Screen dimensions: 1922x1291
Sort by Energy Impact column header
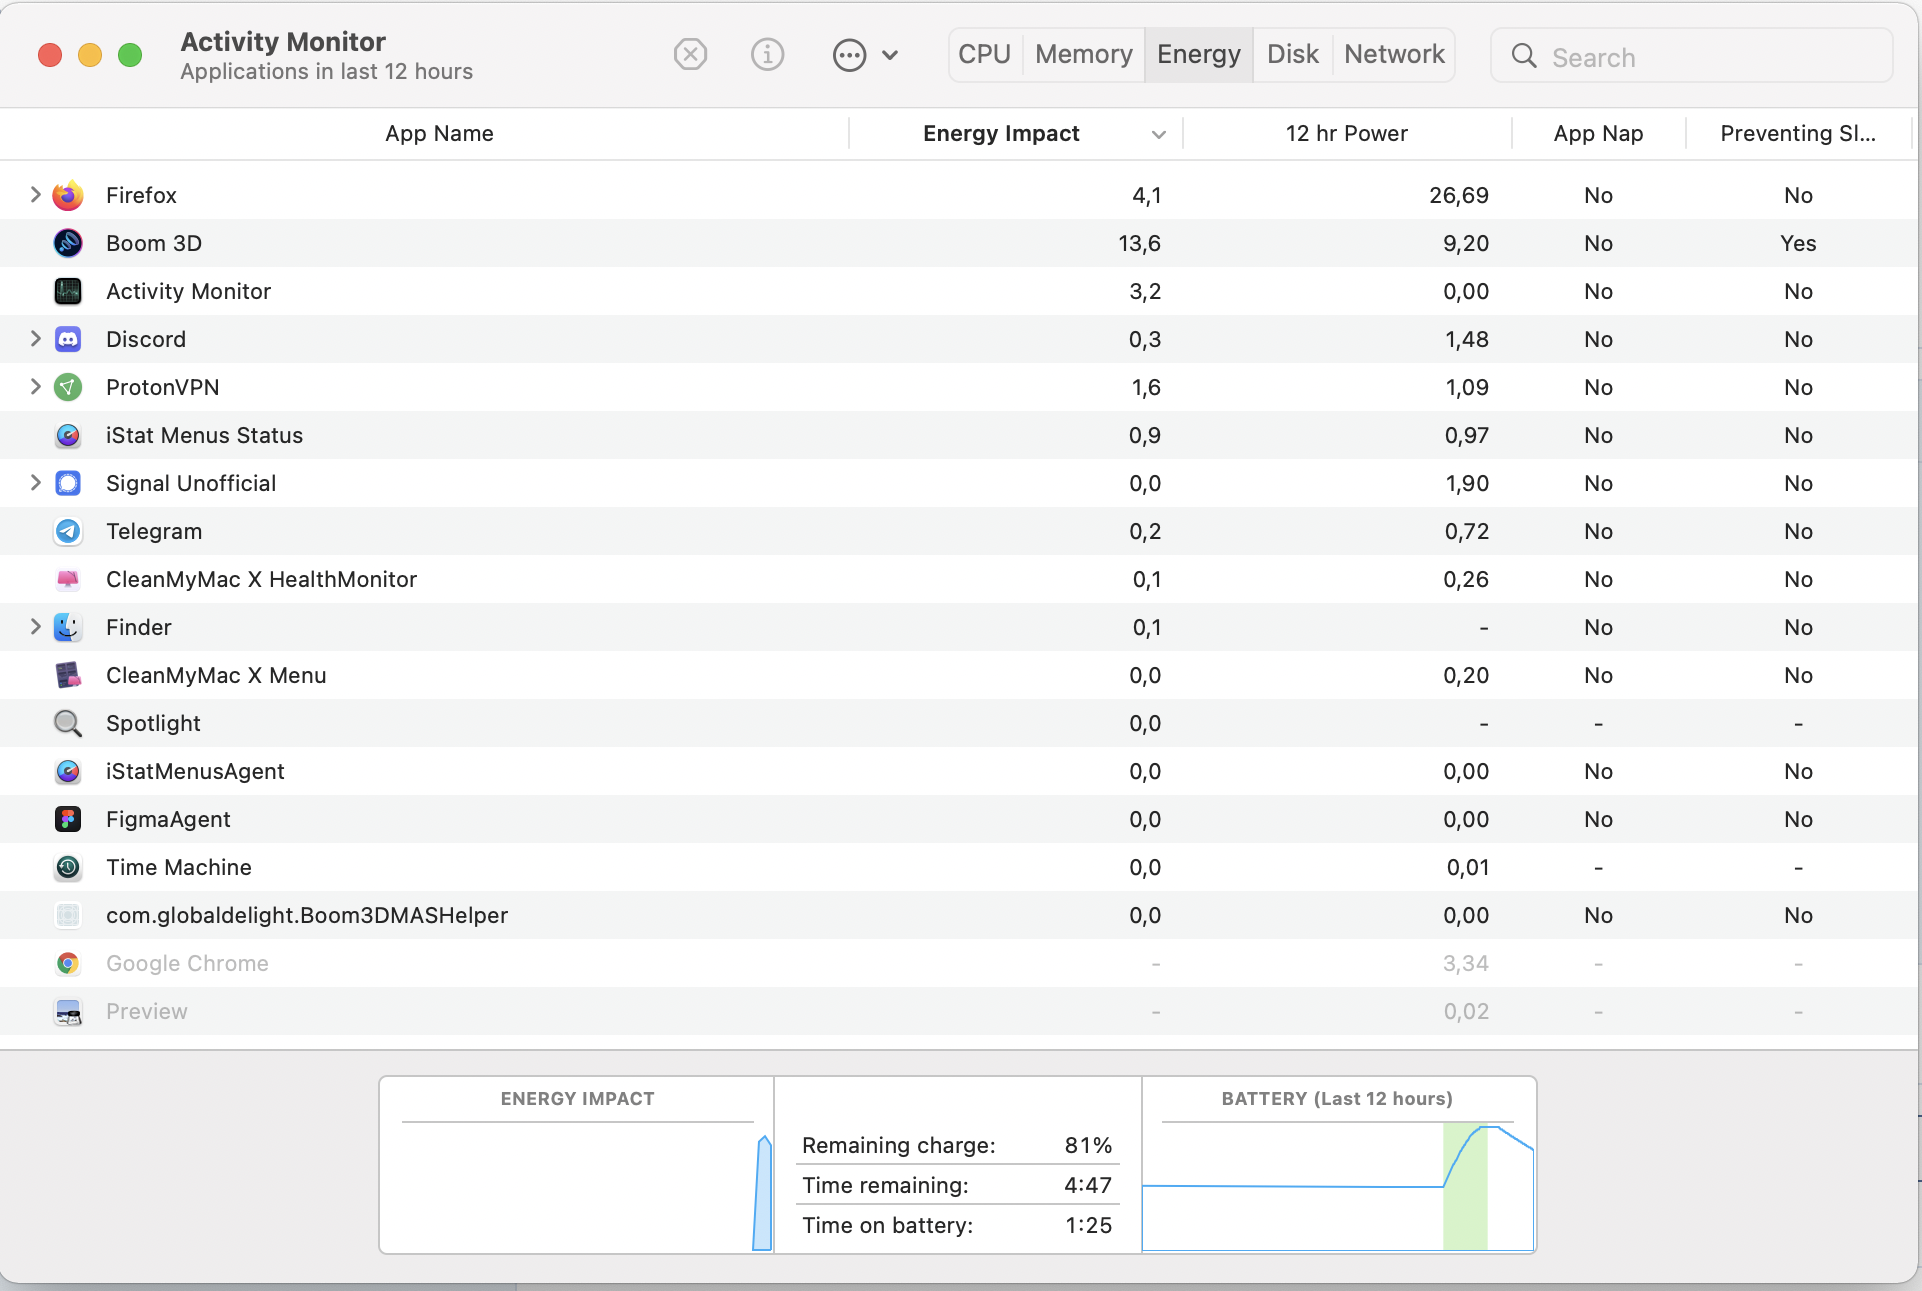[x=1001, y=133]
